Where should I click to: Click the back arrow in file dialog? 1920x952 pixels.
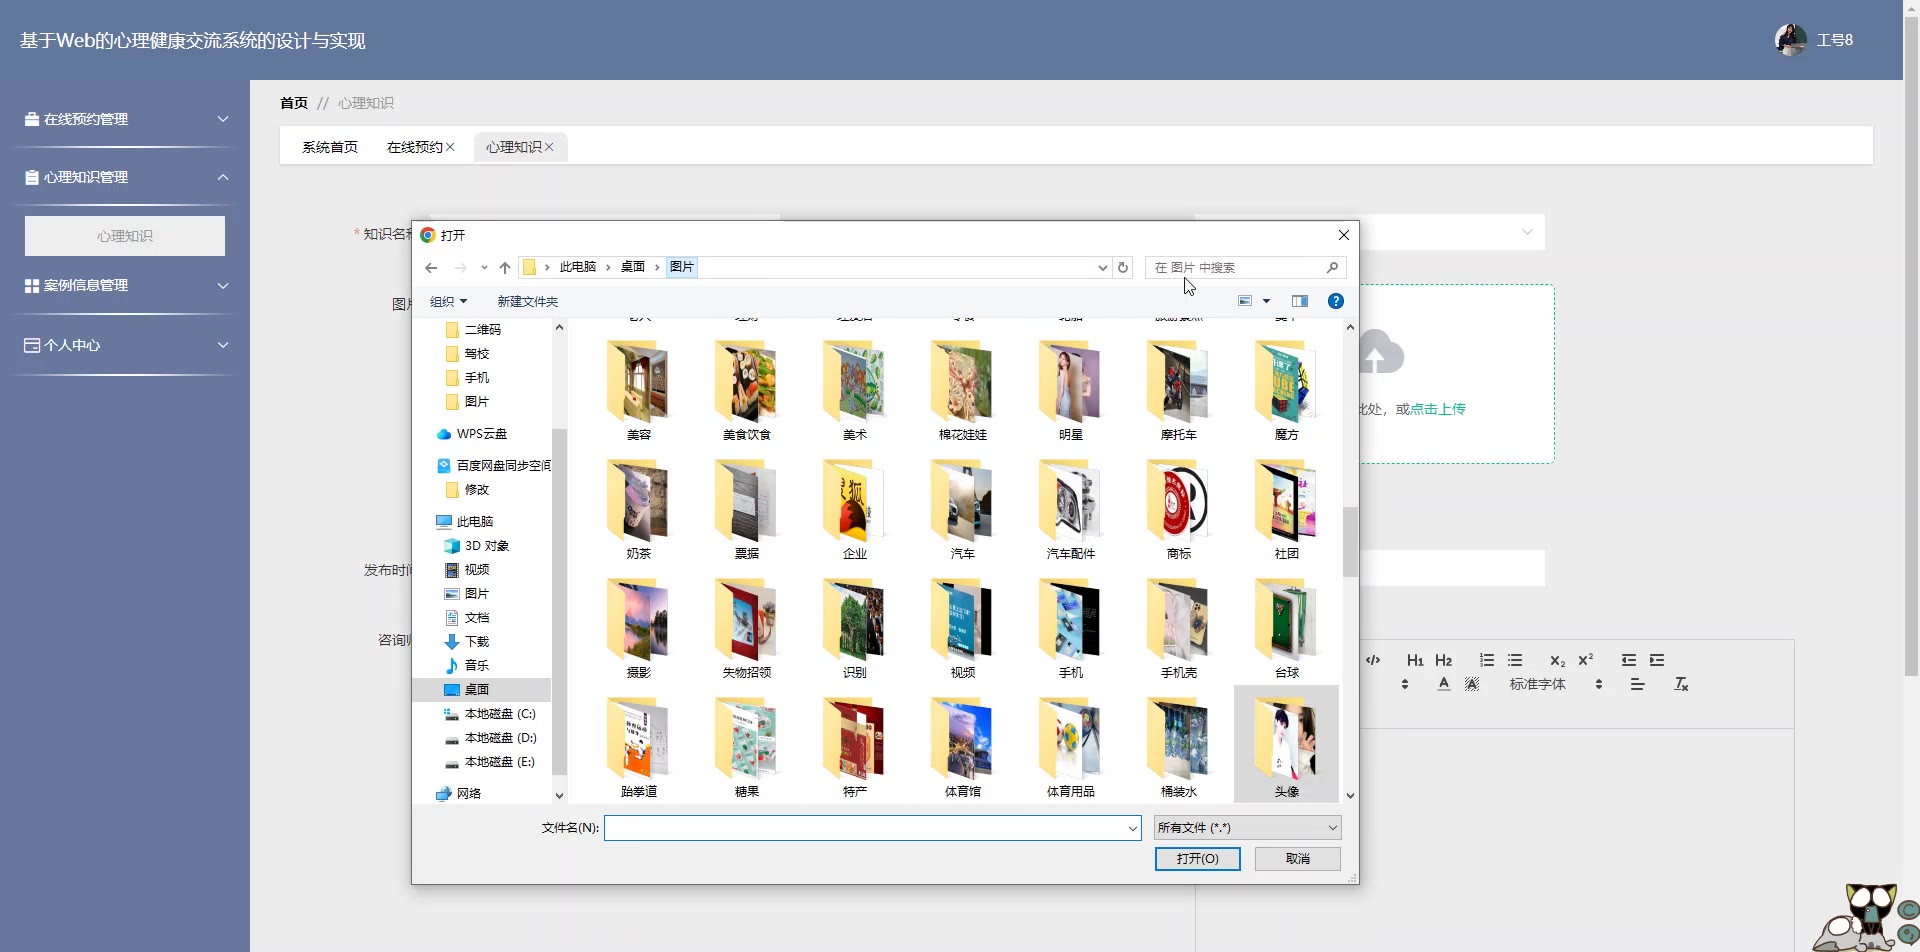tap(431, 267)
